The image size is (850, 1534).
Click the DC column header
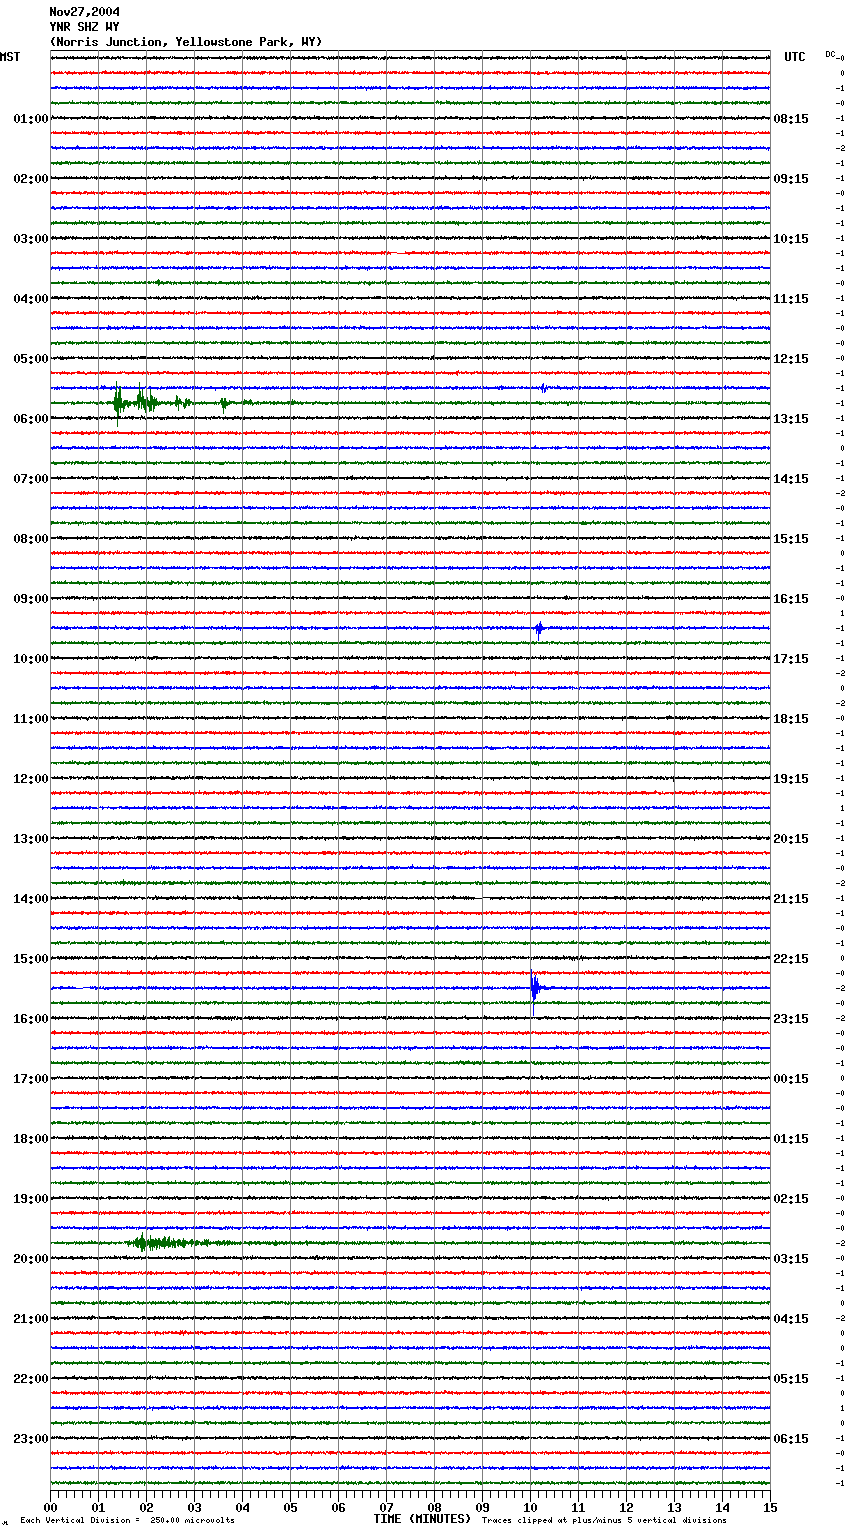[x=831, y=54]
